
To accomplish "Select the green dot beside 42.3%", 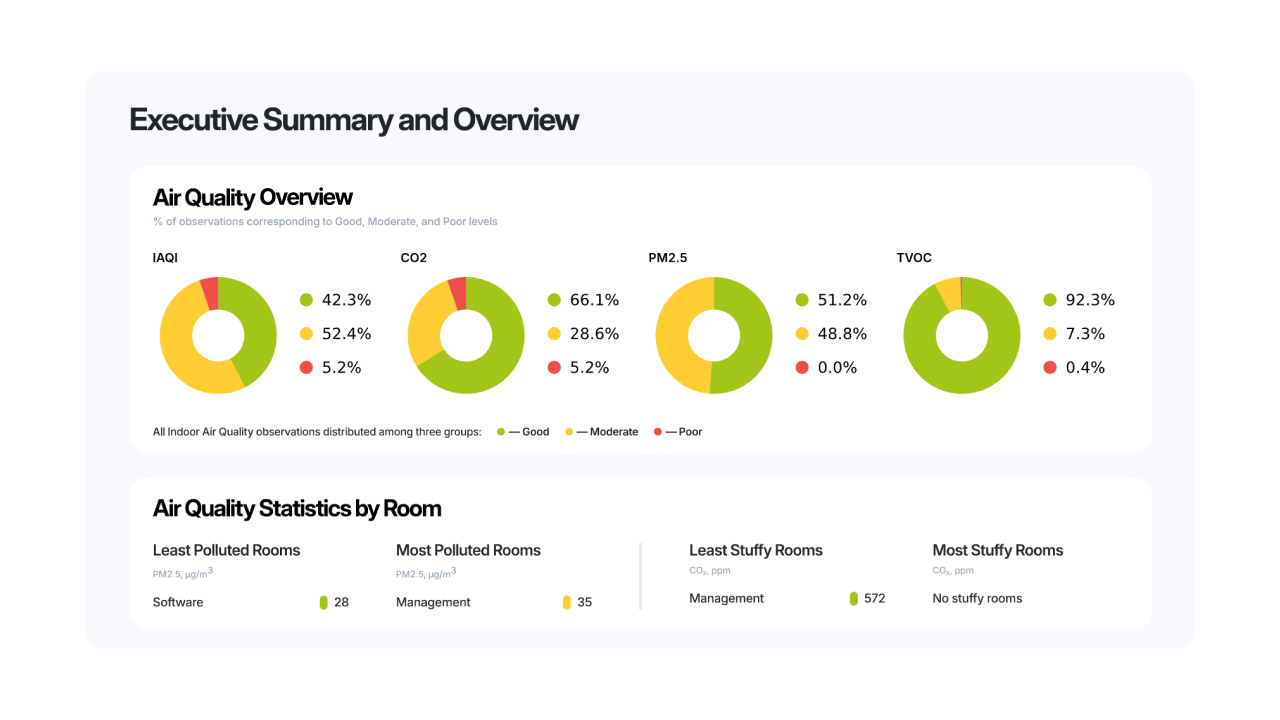I will point(306,300).
